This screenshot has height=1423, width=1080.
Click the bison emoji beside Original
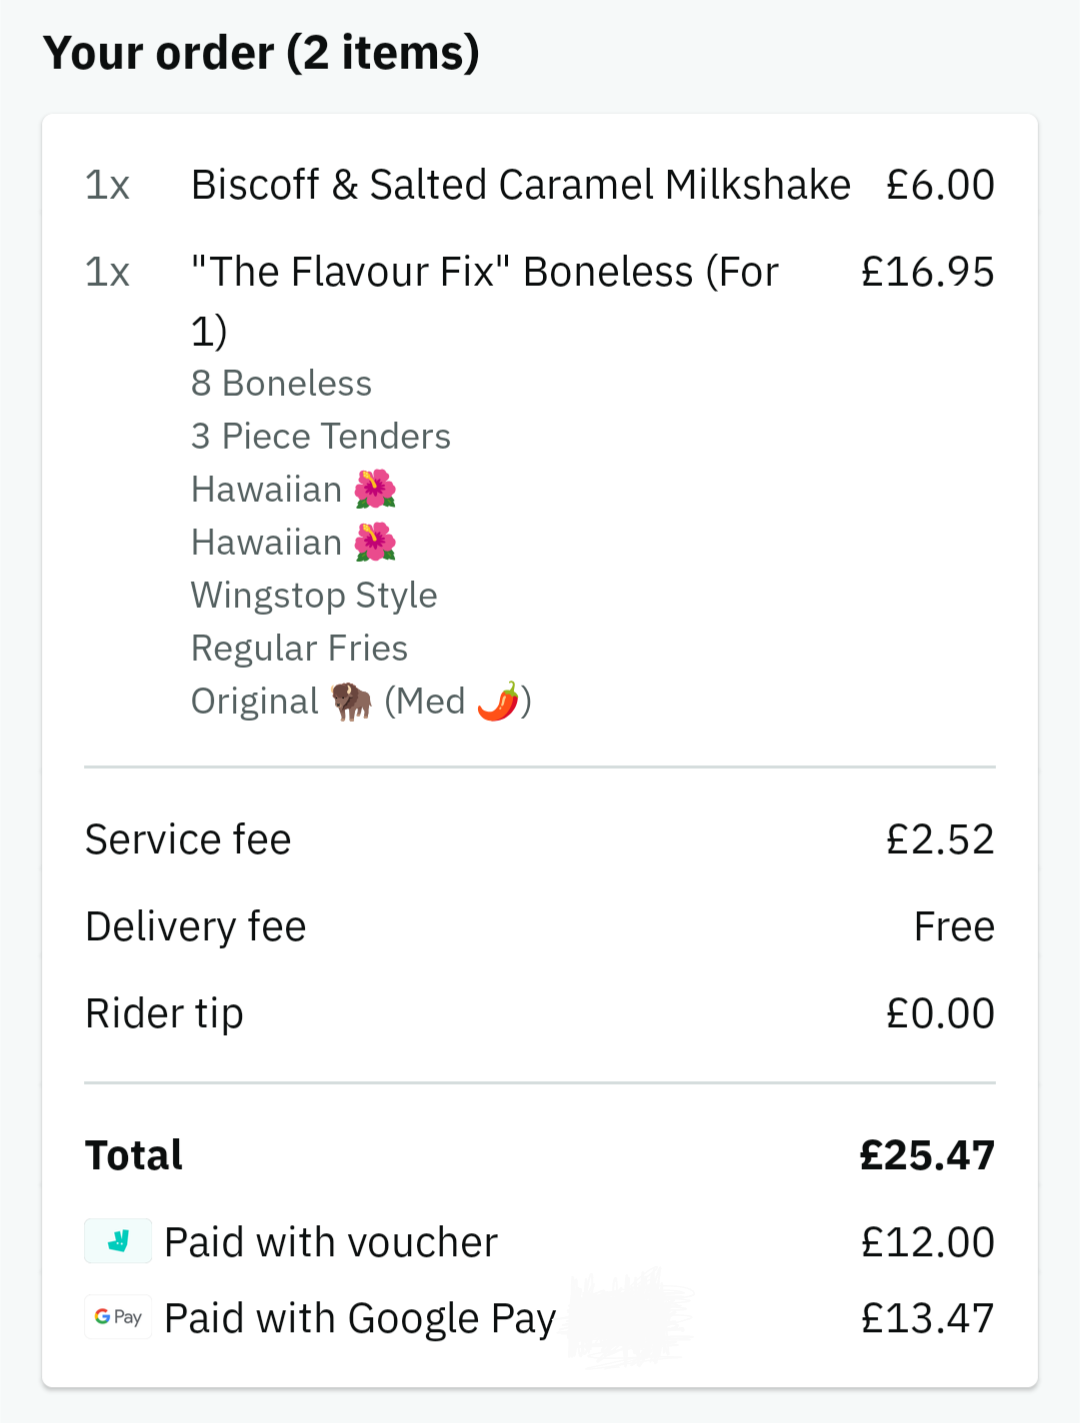[351, 701]
